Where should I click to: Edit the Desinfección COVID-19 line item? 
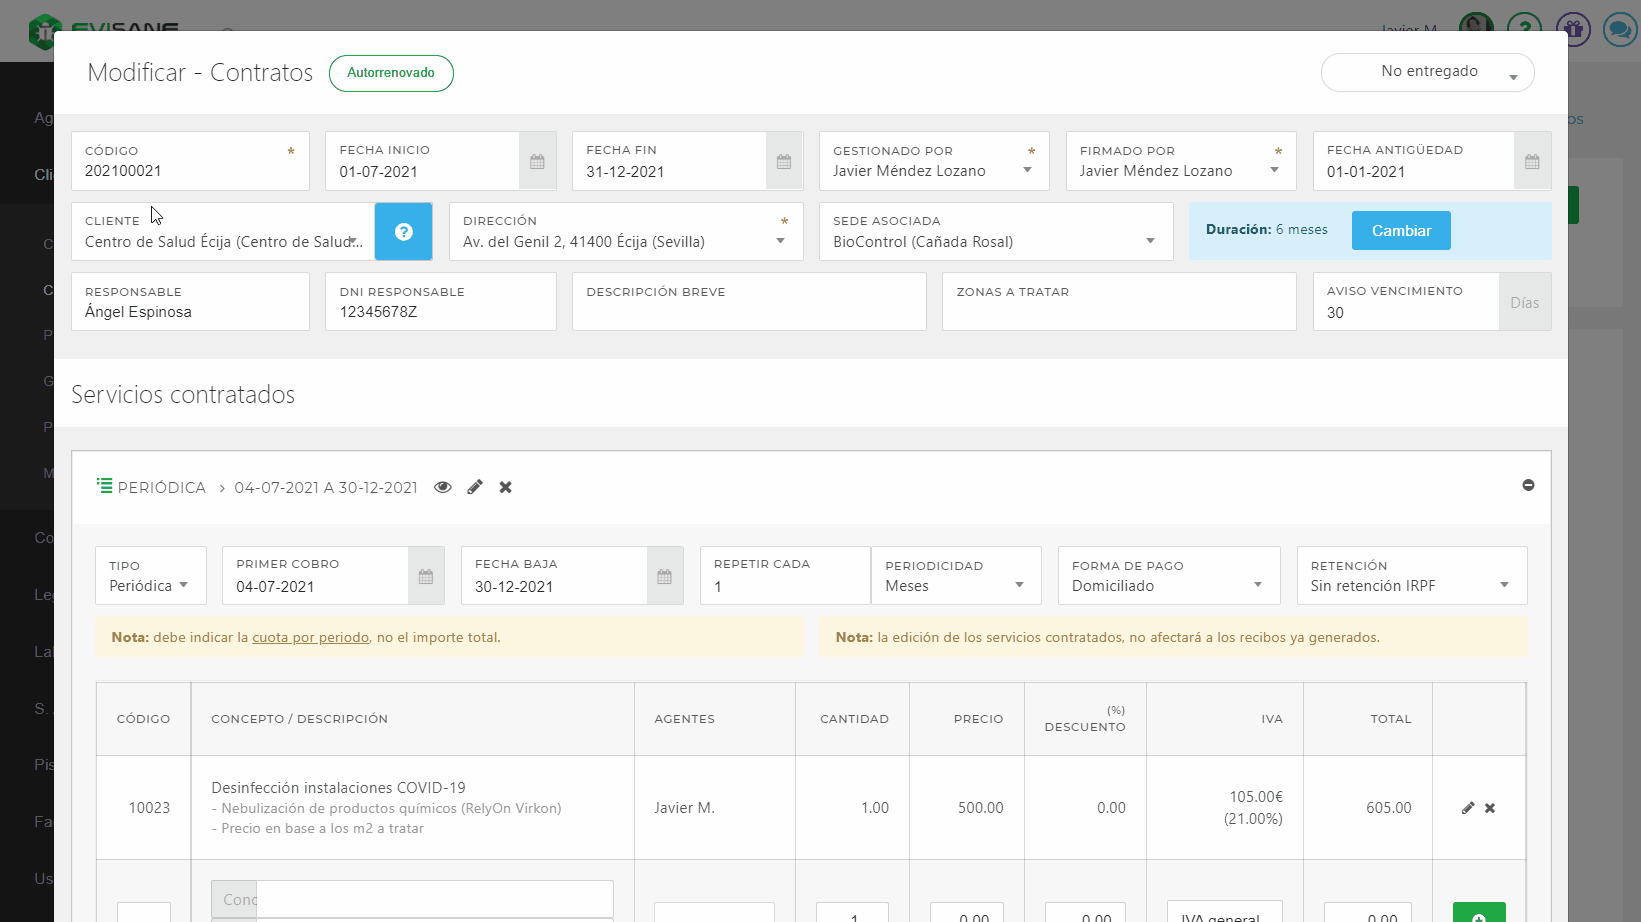coord(1468,808)
